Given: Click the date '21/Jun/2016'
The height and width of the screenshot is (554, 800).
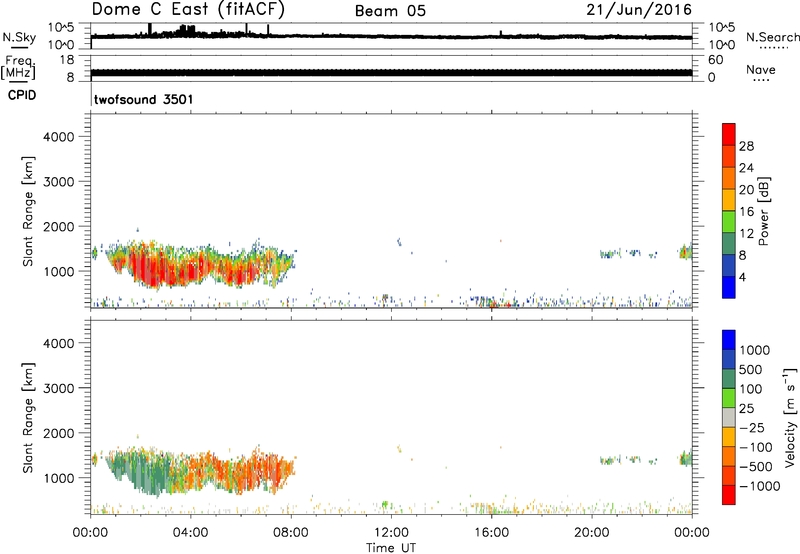Looking at the screenshot, I should point(639,10).
